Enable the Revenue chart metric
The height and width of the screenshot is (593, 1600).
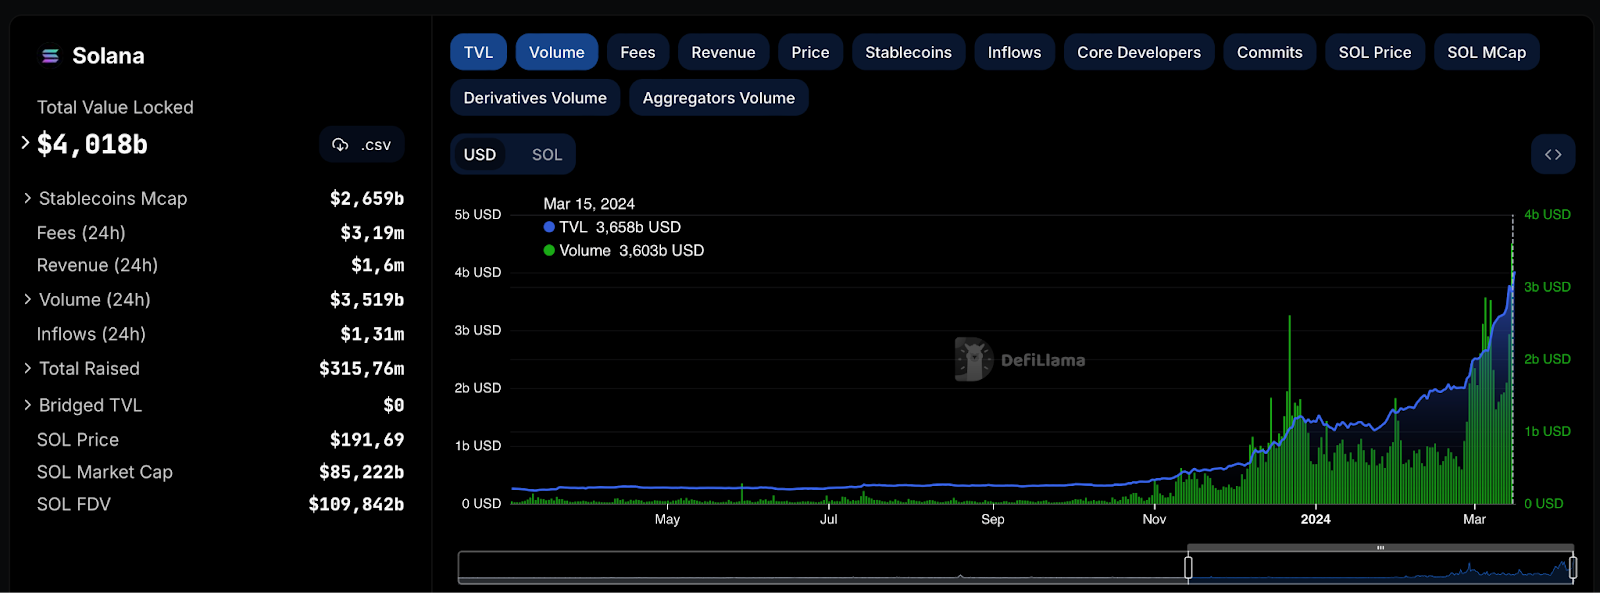(723, 52)
